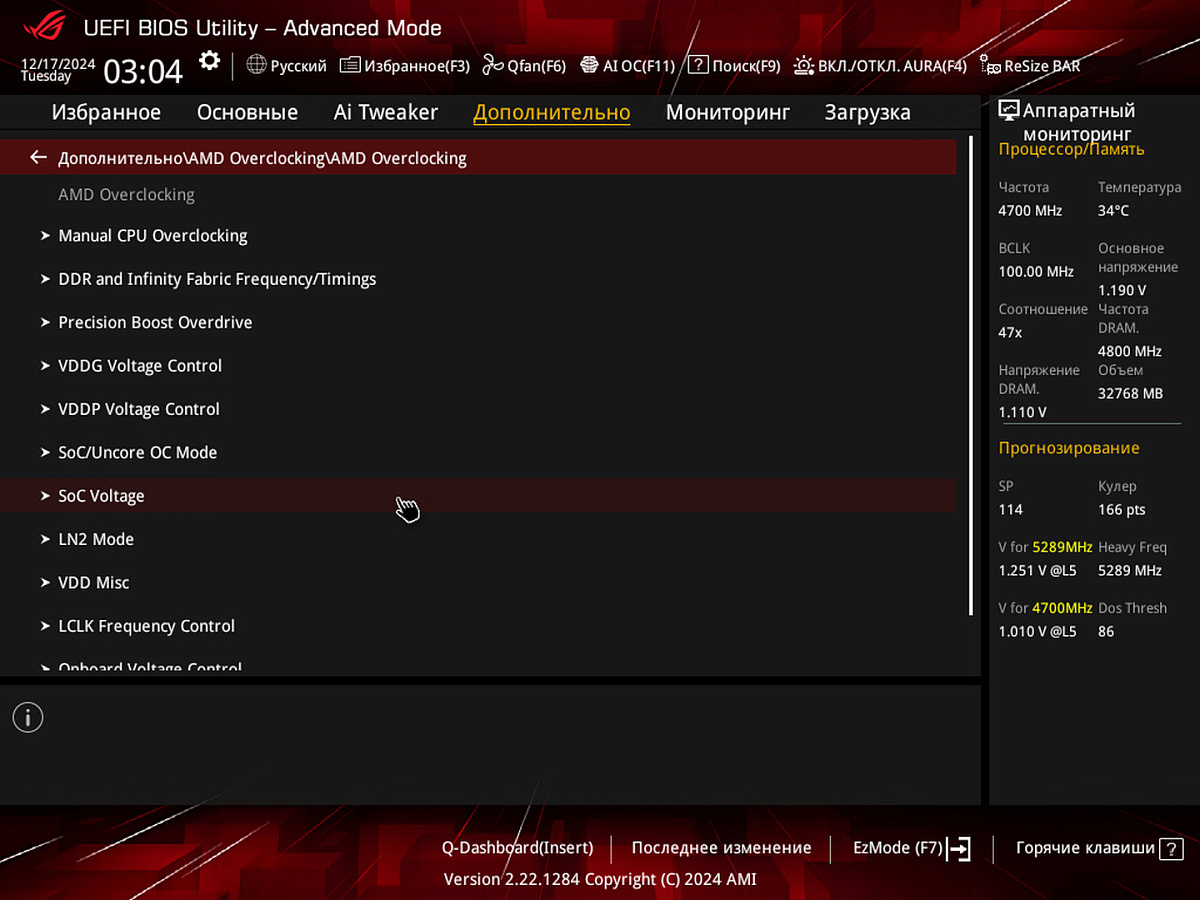Click the temperature value 34°C

tap(1114, 211)
